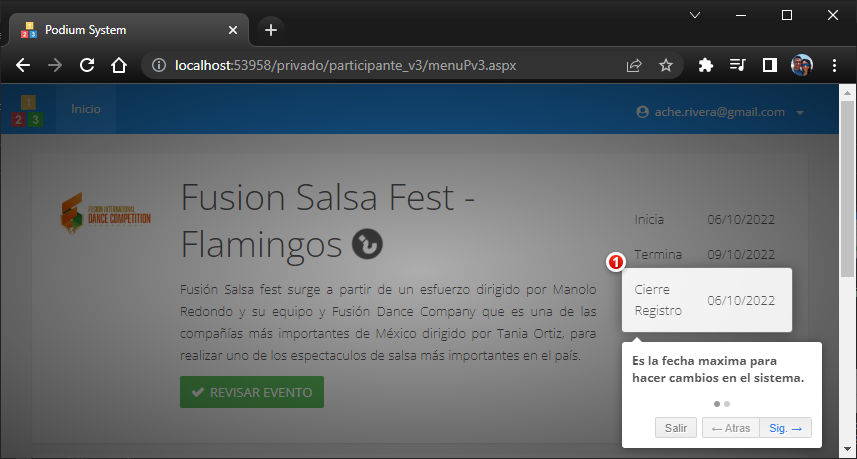Open a new browser tab
This screenshot has height=459, width=857.
(271, 30)
